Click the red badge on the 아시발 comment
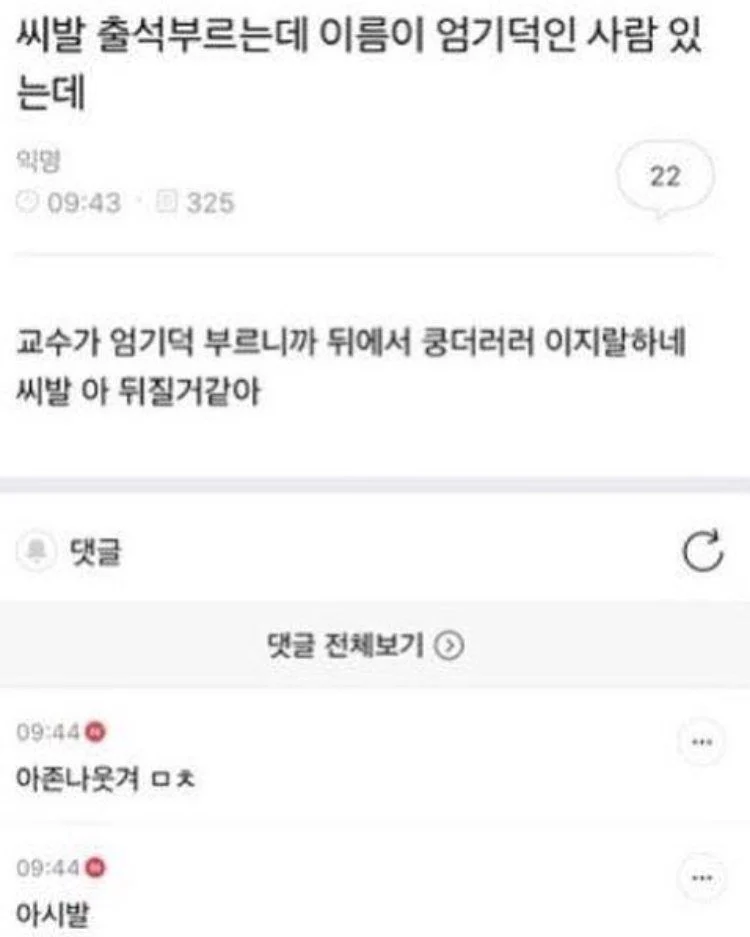 pos(95,867)
